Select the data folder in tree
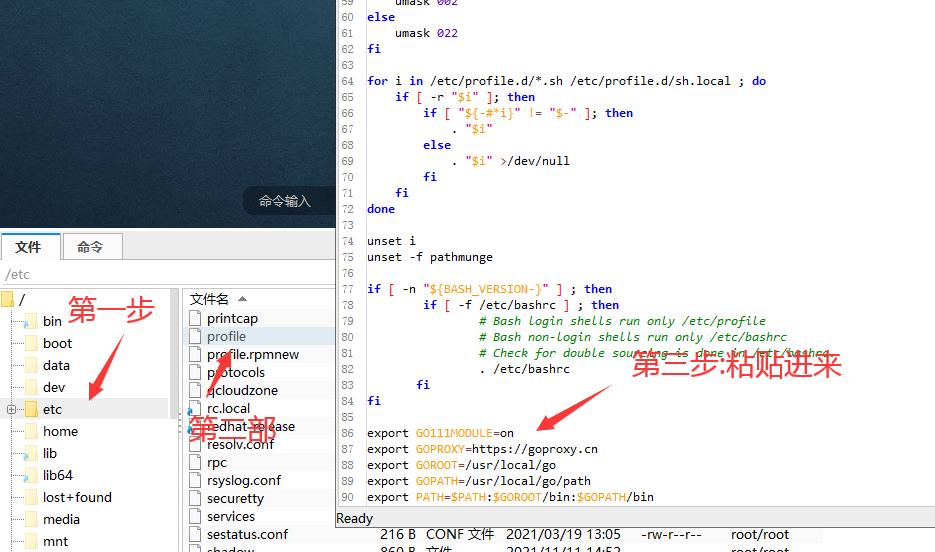 56,365
